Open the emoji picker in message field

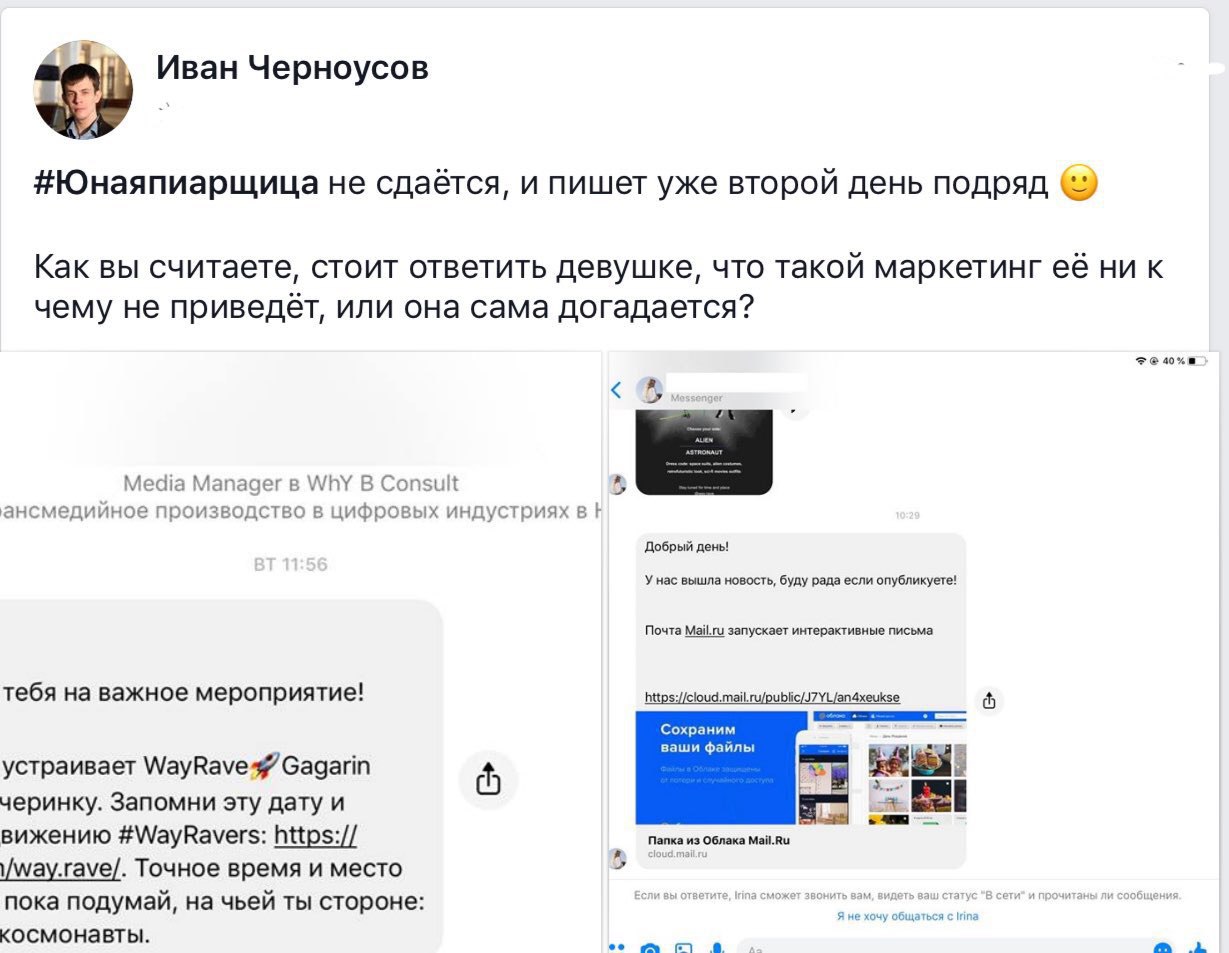(1162, 949)
